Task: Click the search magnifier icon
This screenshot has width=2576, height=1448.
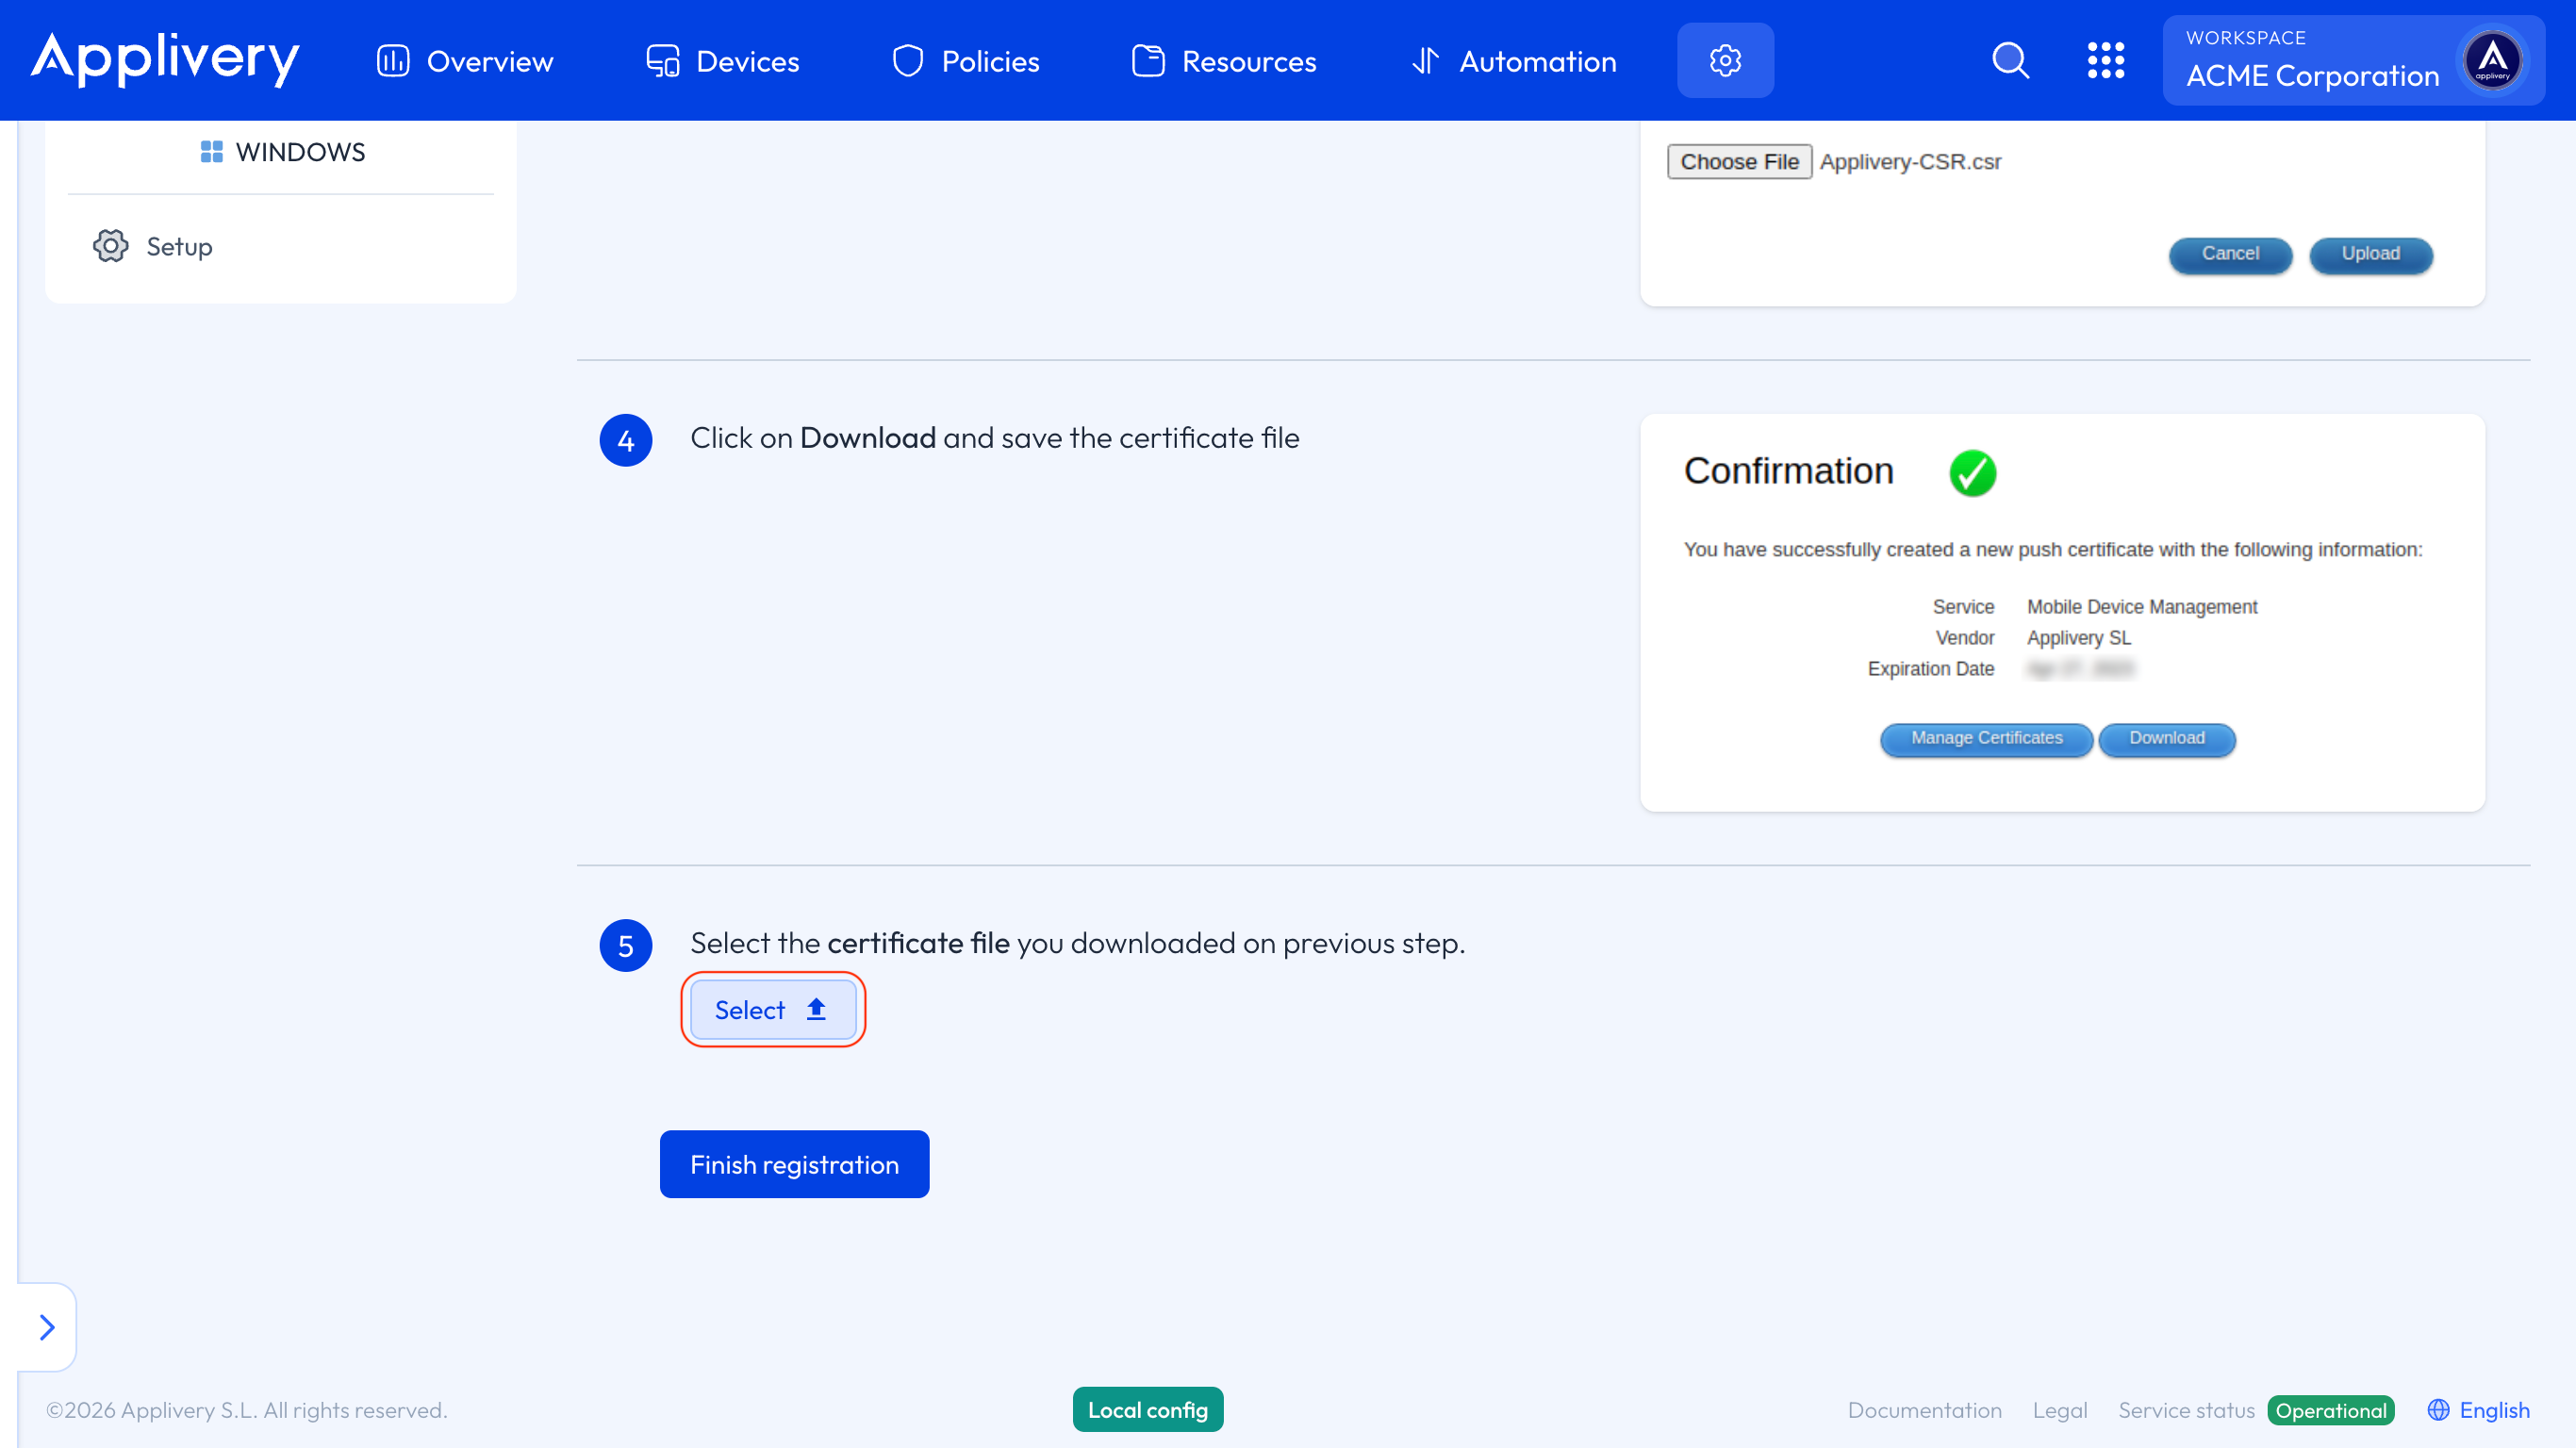Action: pyautogui.click(x=2010, y=61)
